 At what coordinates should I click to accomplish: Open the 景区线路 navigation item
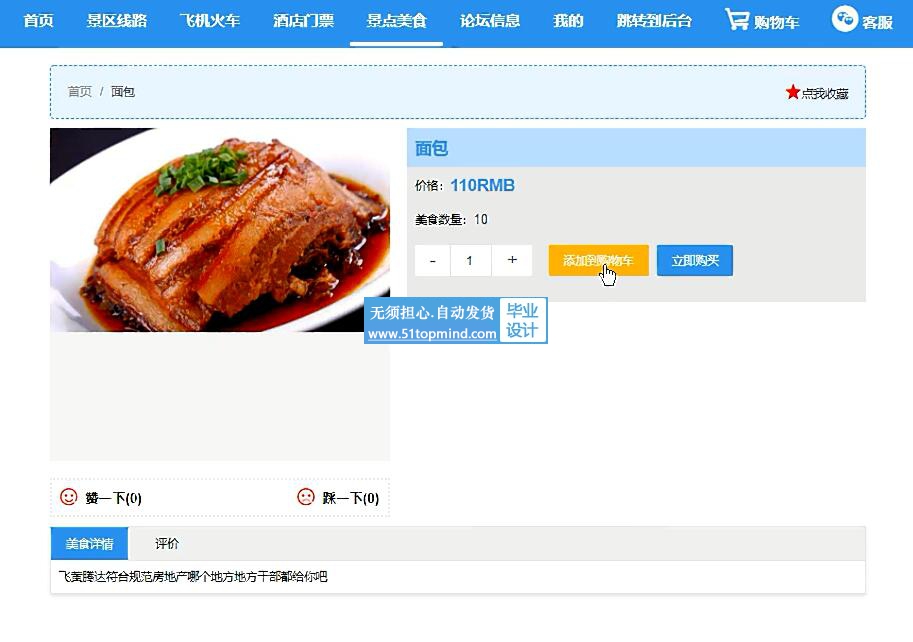click(116, 21)
